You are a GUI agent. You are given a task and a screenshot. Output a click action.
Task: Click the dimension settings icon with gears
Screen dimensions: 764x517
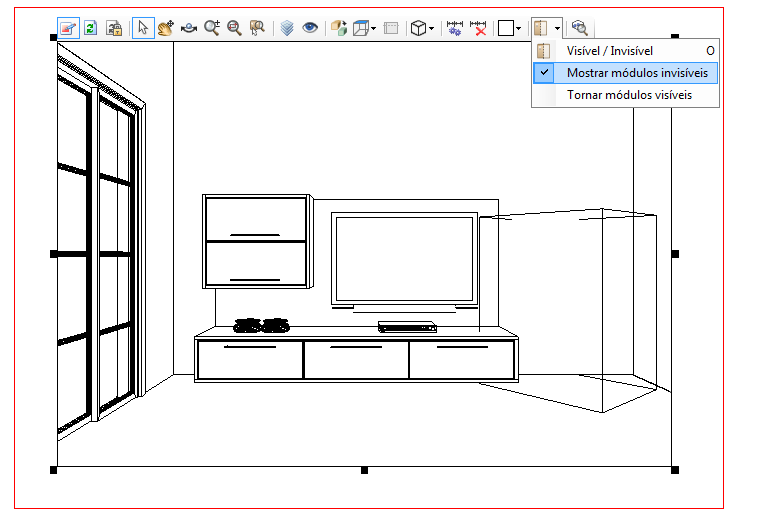coord(455,28)
